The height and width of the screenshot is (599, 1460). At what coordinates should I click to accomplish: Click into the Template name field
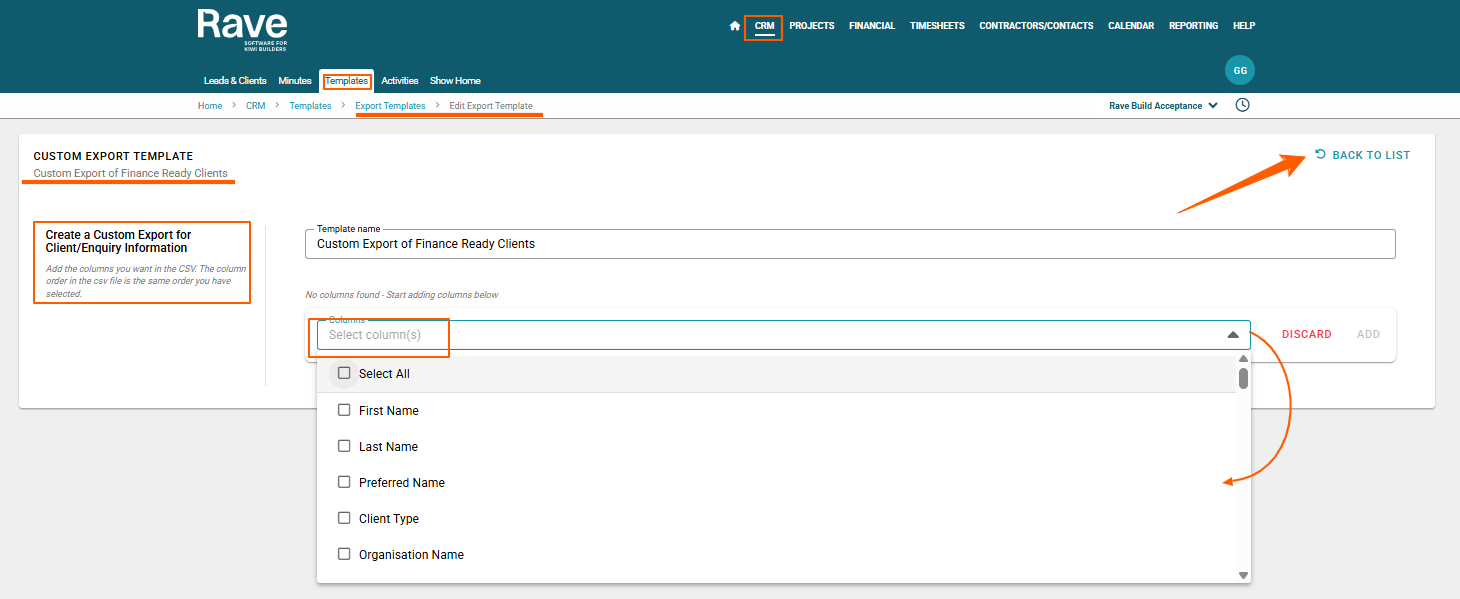pos(850,244)
